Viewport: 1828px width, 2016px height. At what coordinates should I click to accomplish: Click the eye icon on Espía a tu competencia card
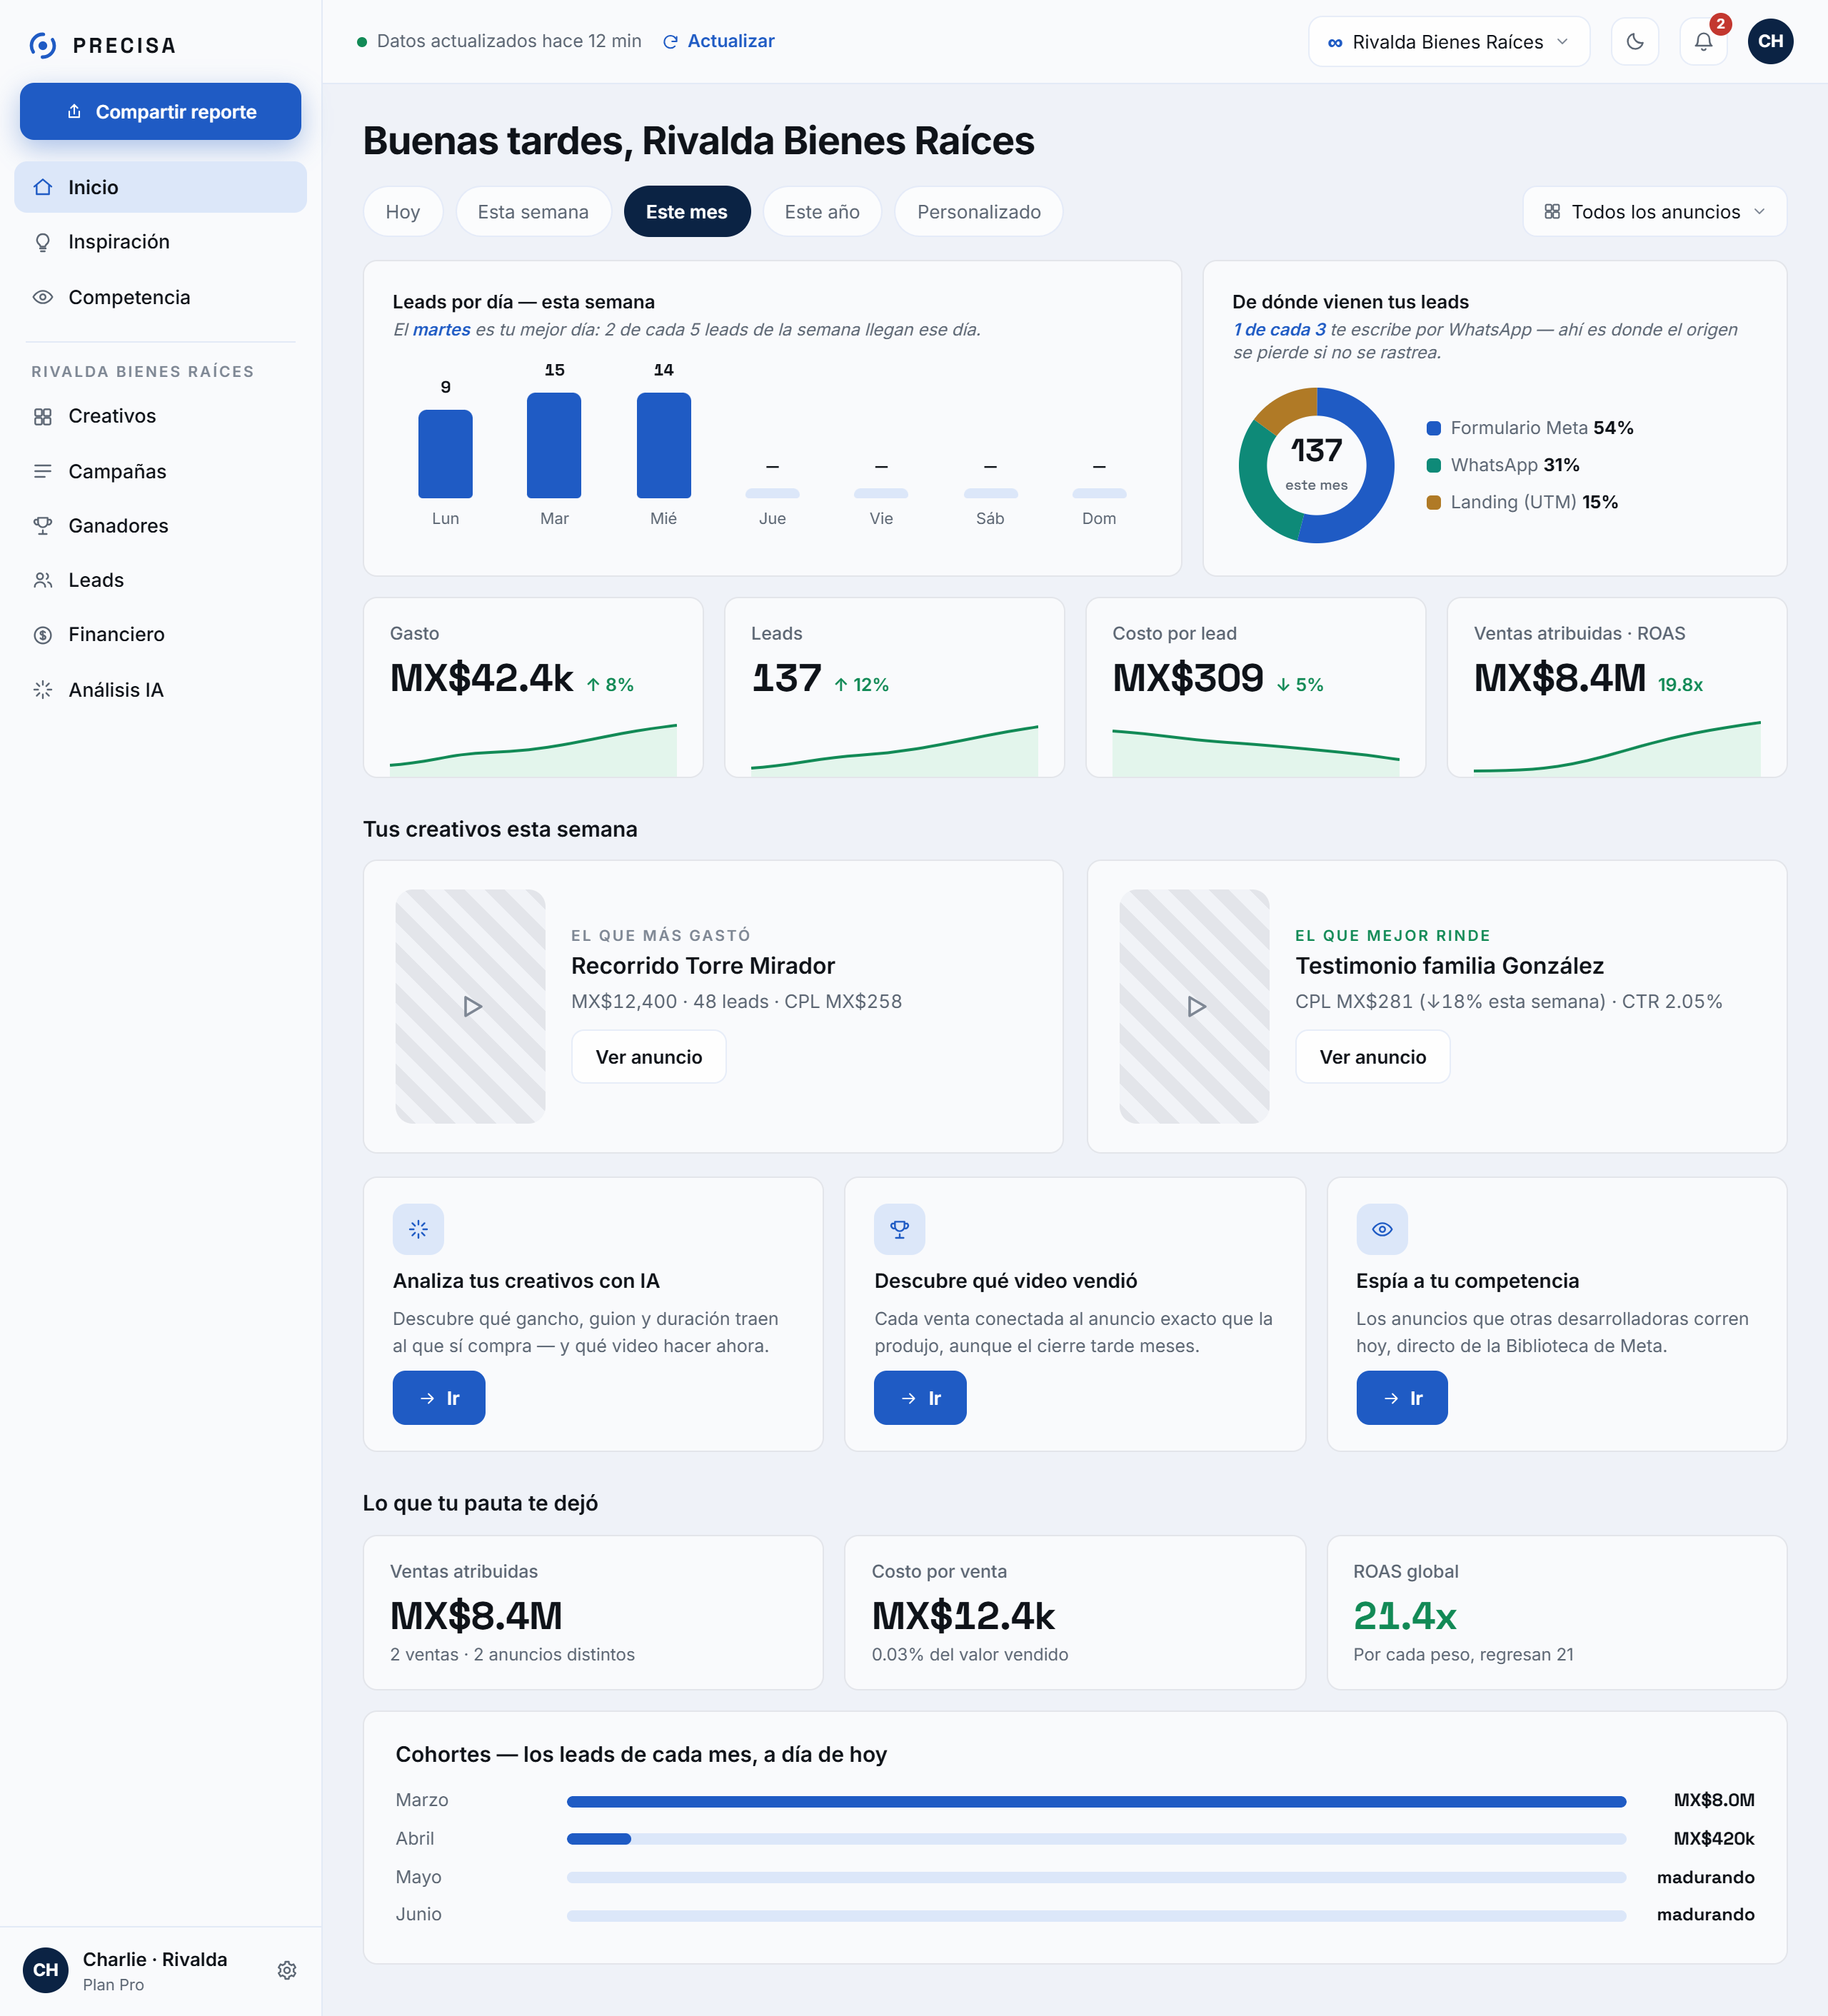[x=1382, y=1229]
